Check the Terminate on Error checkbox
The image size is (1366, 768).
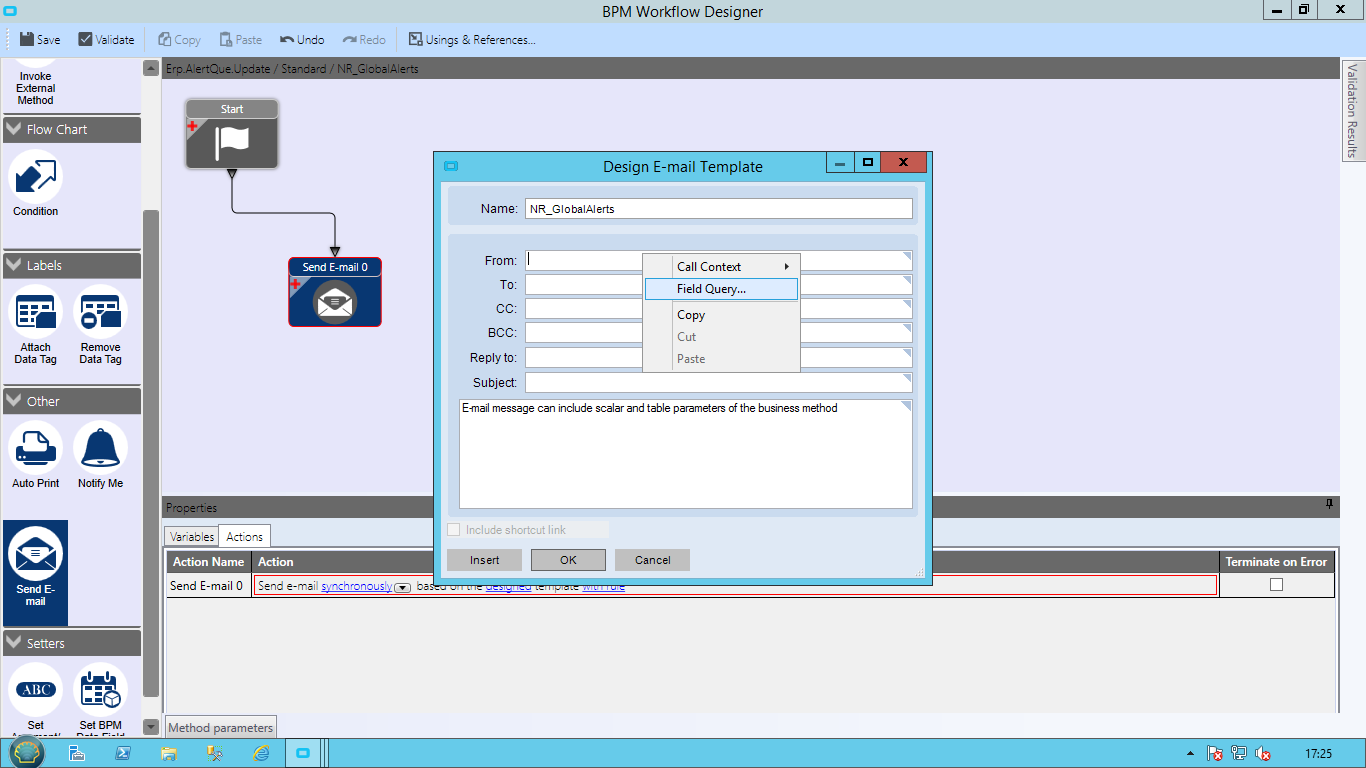pos(1276,585)
